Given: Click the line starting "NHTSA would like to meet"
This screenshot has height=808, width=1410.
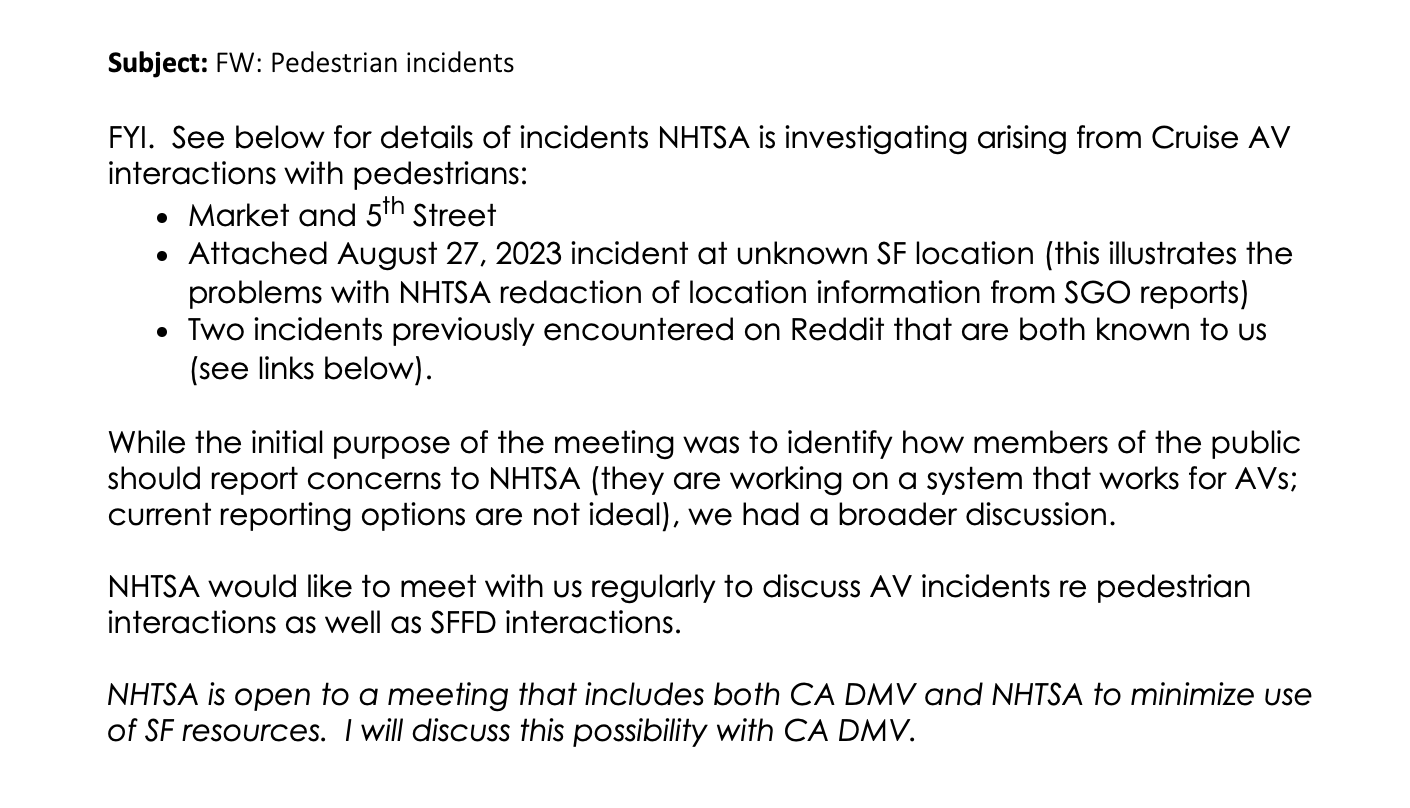Looking at the screenshot, I should coord(678,587).
